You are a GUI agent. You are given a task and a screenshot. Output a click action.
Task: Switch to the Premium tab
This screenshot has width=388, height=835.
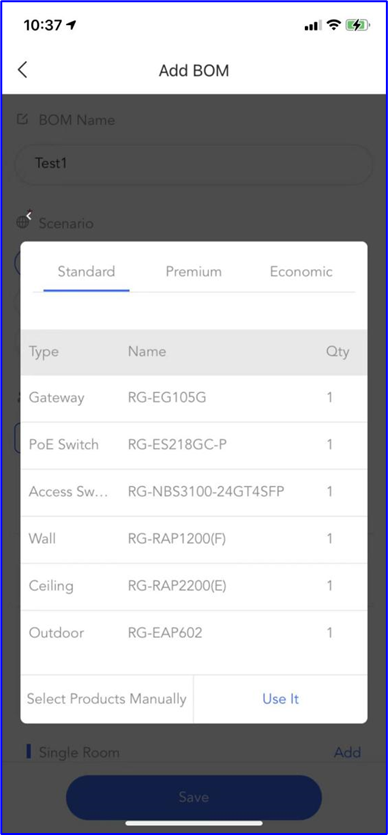pyautogui.click(x=194, y=272)
